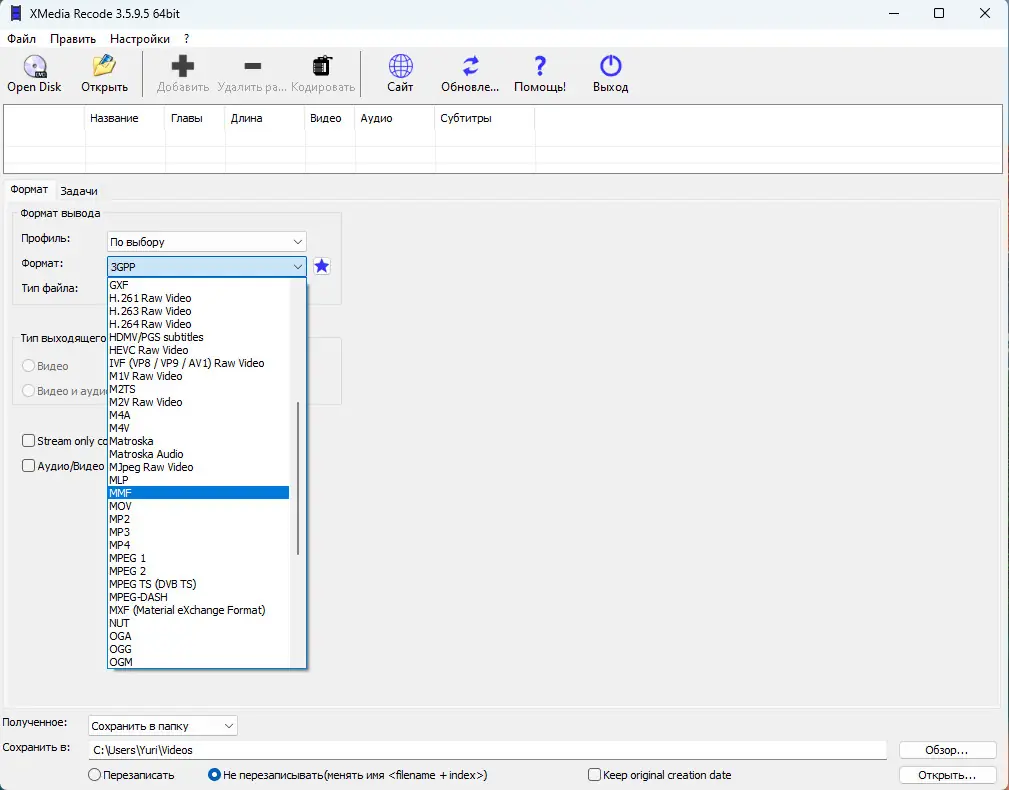Open the Файл menu
The image size is (1009, 790).
(21, 39)
